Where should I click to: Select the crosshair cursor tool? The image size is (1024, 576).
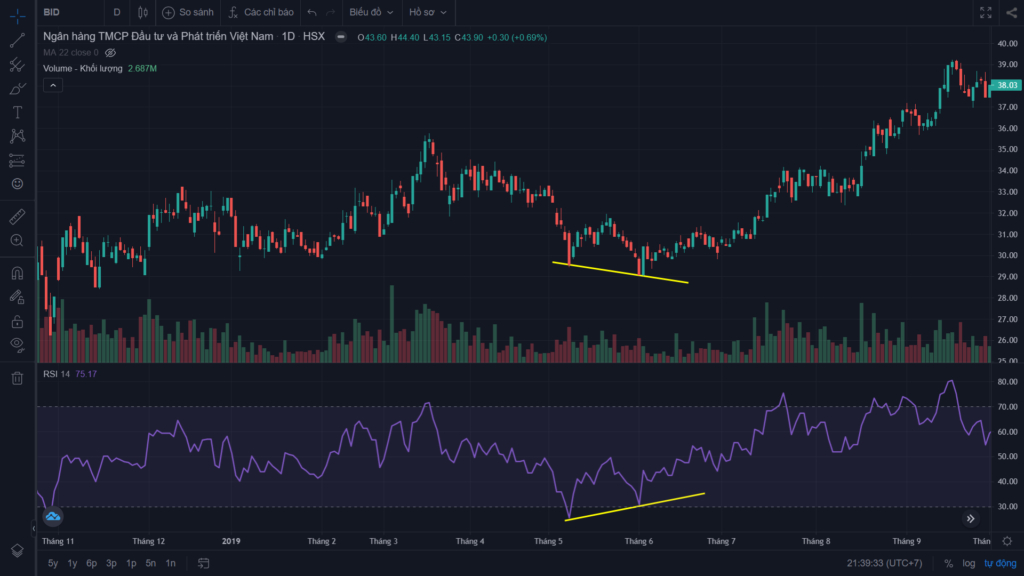point(18,16)
